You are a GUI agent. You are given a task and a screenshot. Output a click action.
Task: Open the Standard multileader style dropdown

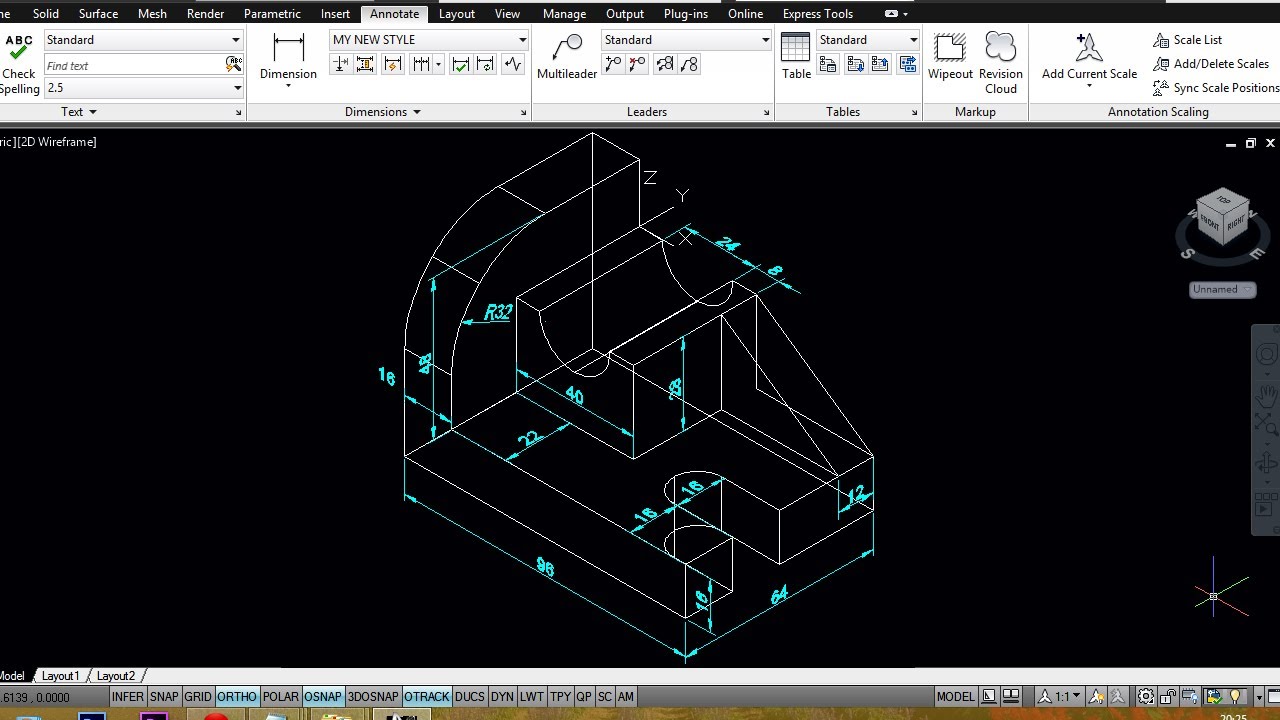point(686,40)
